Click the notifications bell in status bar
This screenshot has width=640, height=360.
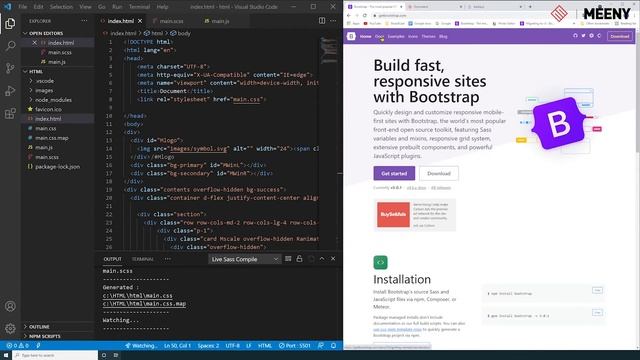click(333, 345)
